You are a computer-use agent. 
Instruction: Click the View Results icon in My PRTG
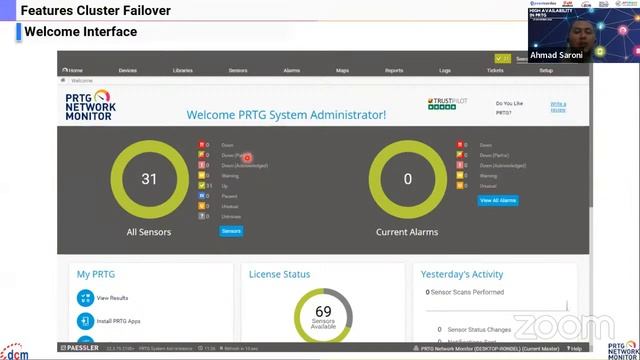tap(85, 298)
